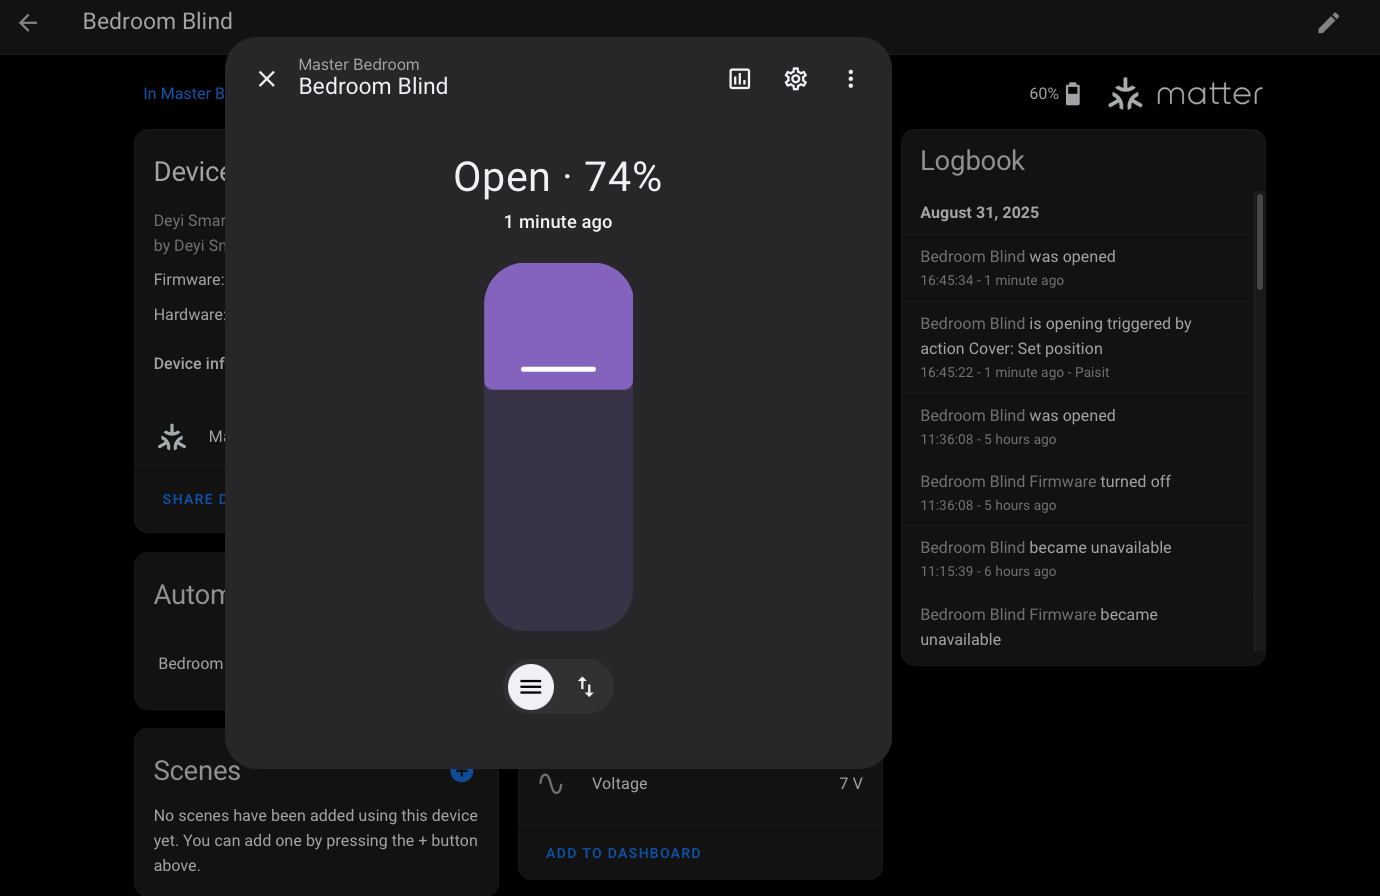Close the Bedroom Blind dialog
Image resolution: width=1380 pixels, height=896 pixels.
pos(267,79)
